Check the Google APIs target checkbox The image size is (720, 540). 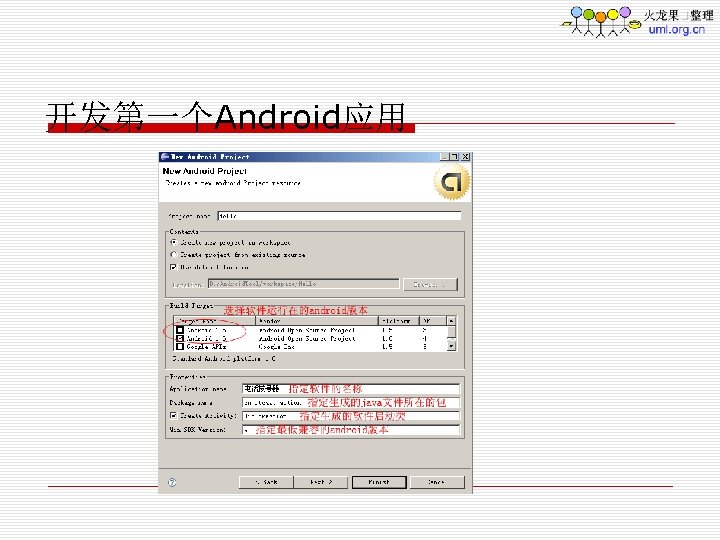click(180, 346)
